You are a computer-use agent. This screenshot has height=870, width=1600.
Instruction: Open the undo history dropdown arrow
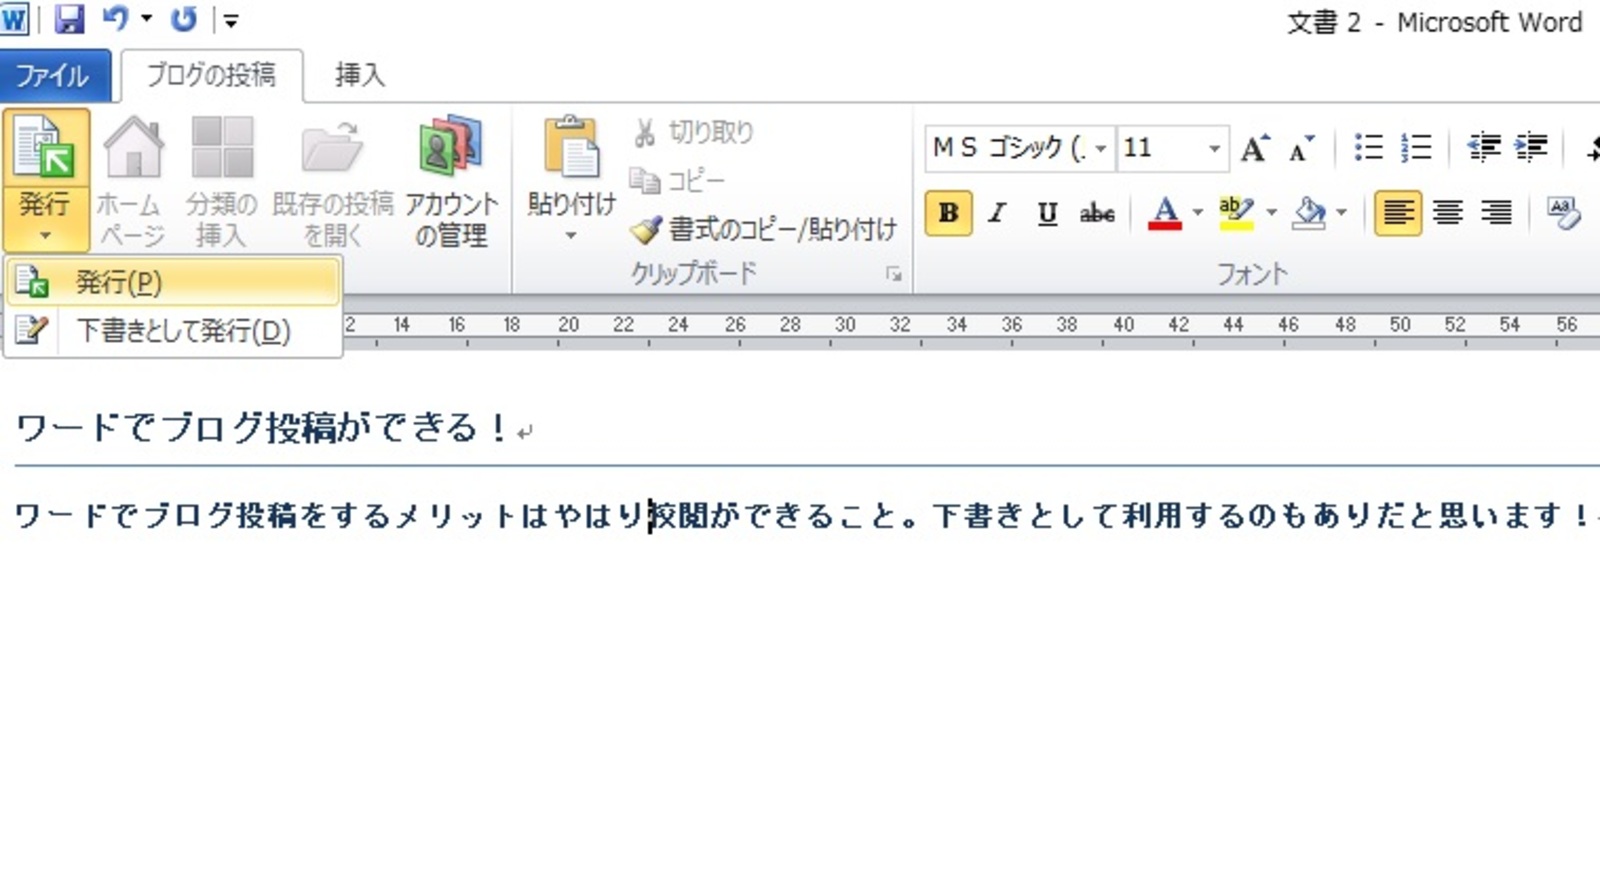pyautogui.click(x=147, y=19)
